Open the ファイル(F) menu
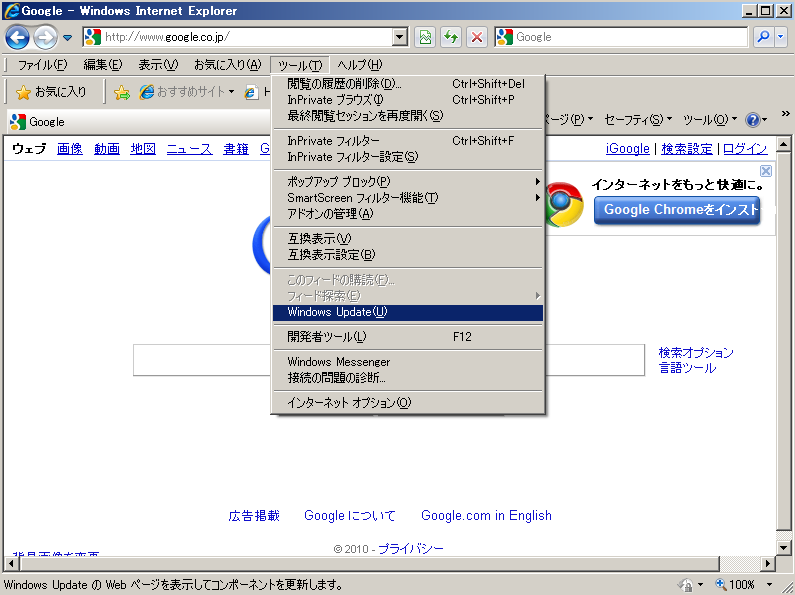This screenshot has height=595, width=795. pyautogui.click(x=42, y=65)
